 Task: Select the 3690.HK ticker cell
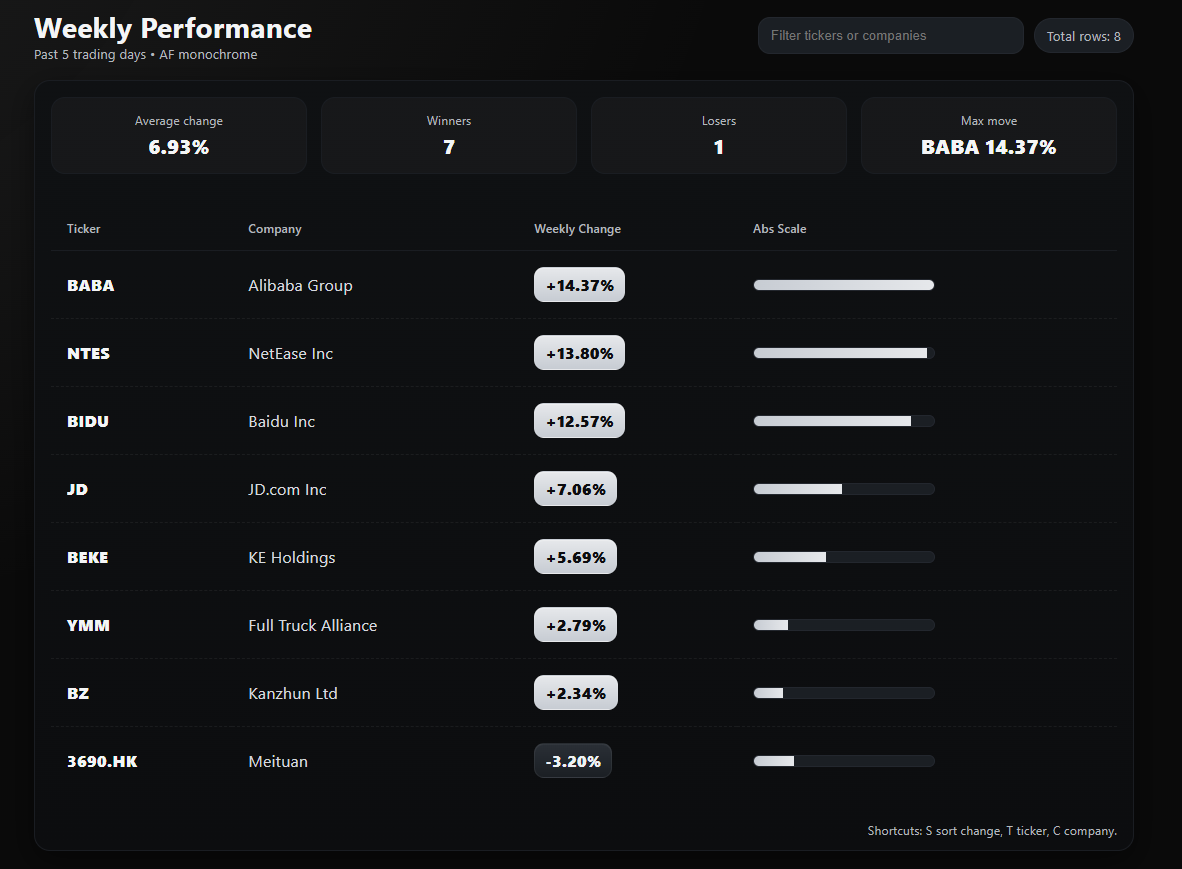[103, 761]
